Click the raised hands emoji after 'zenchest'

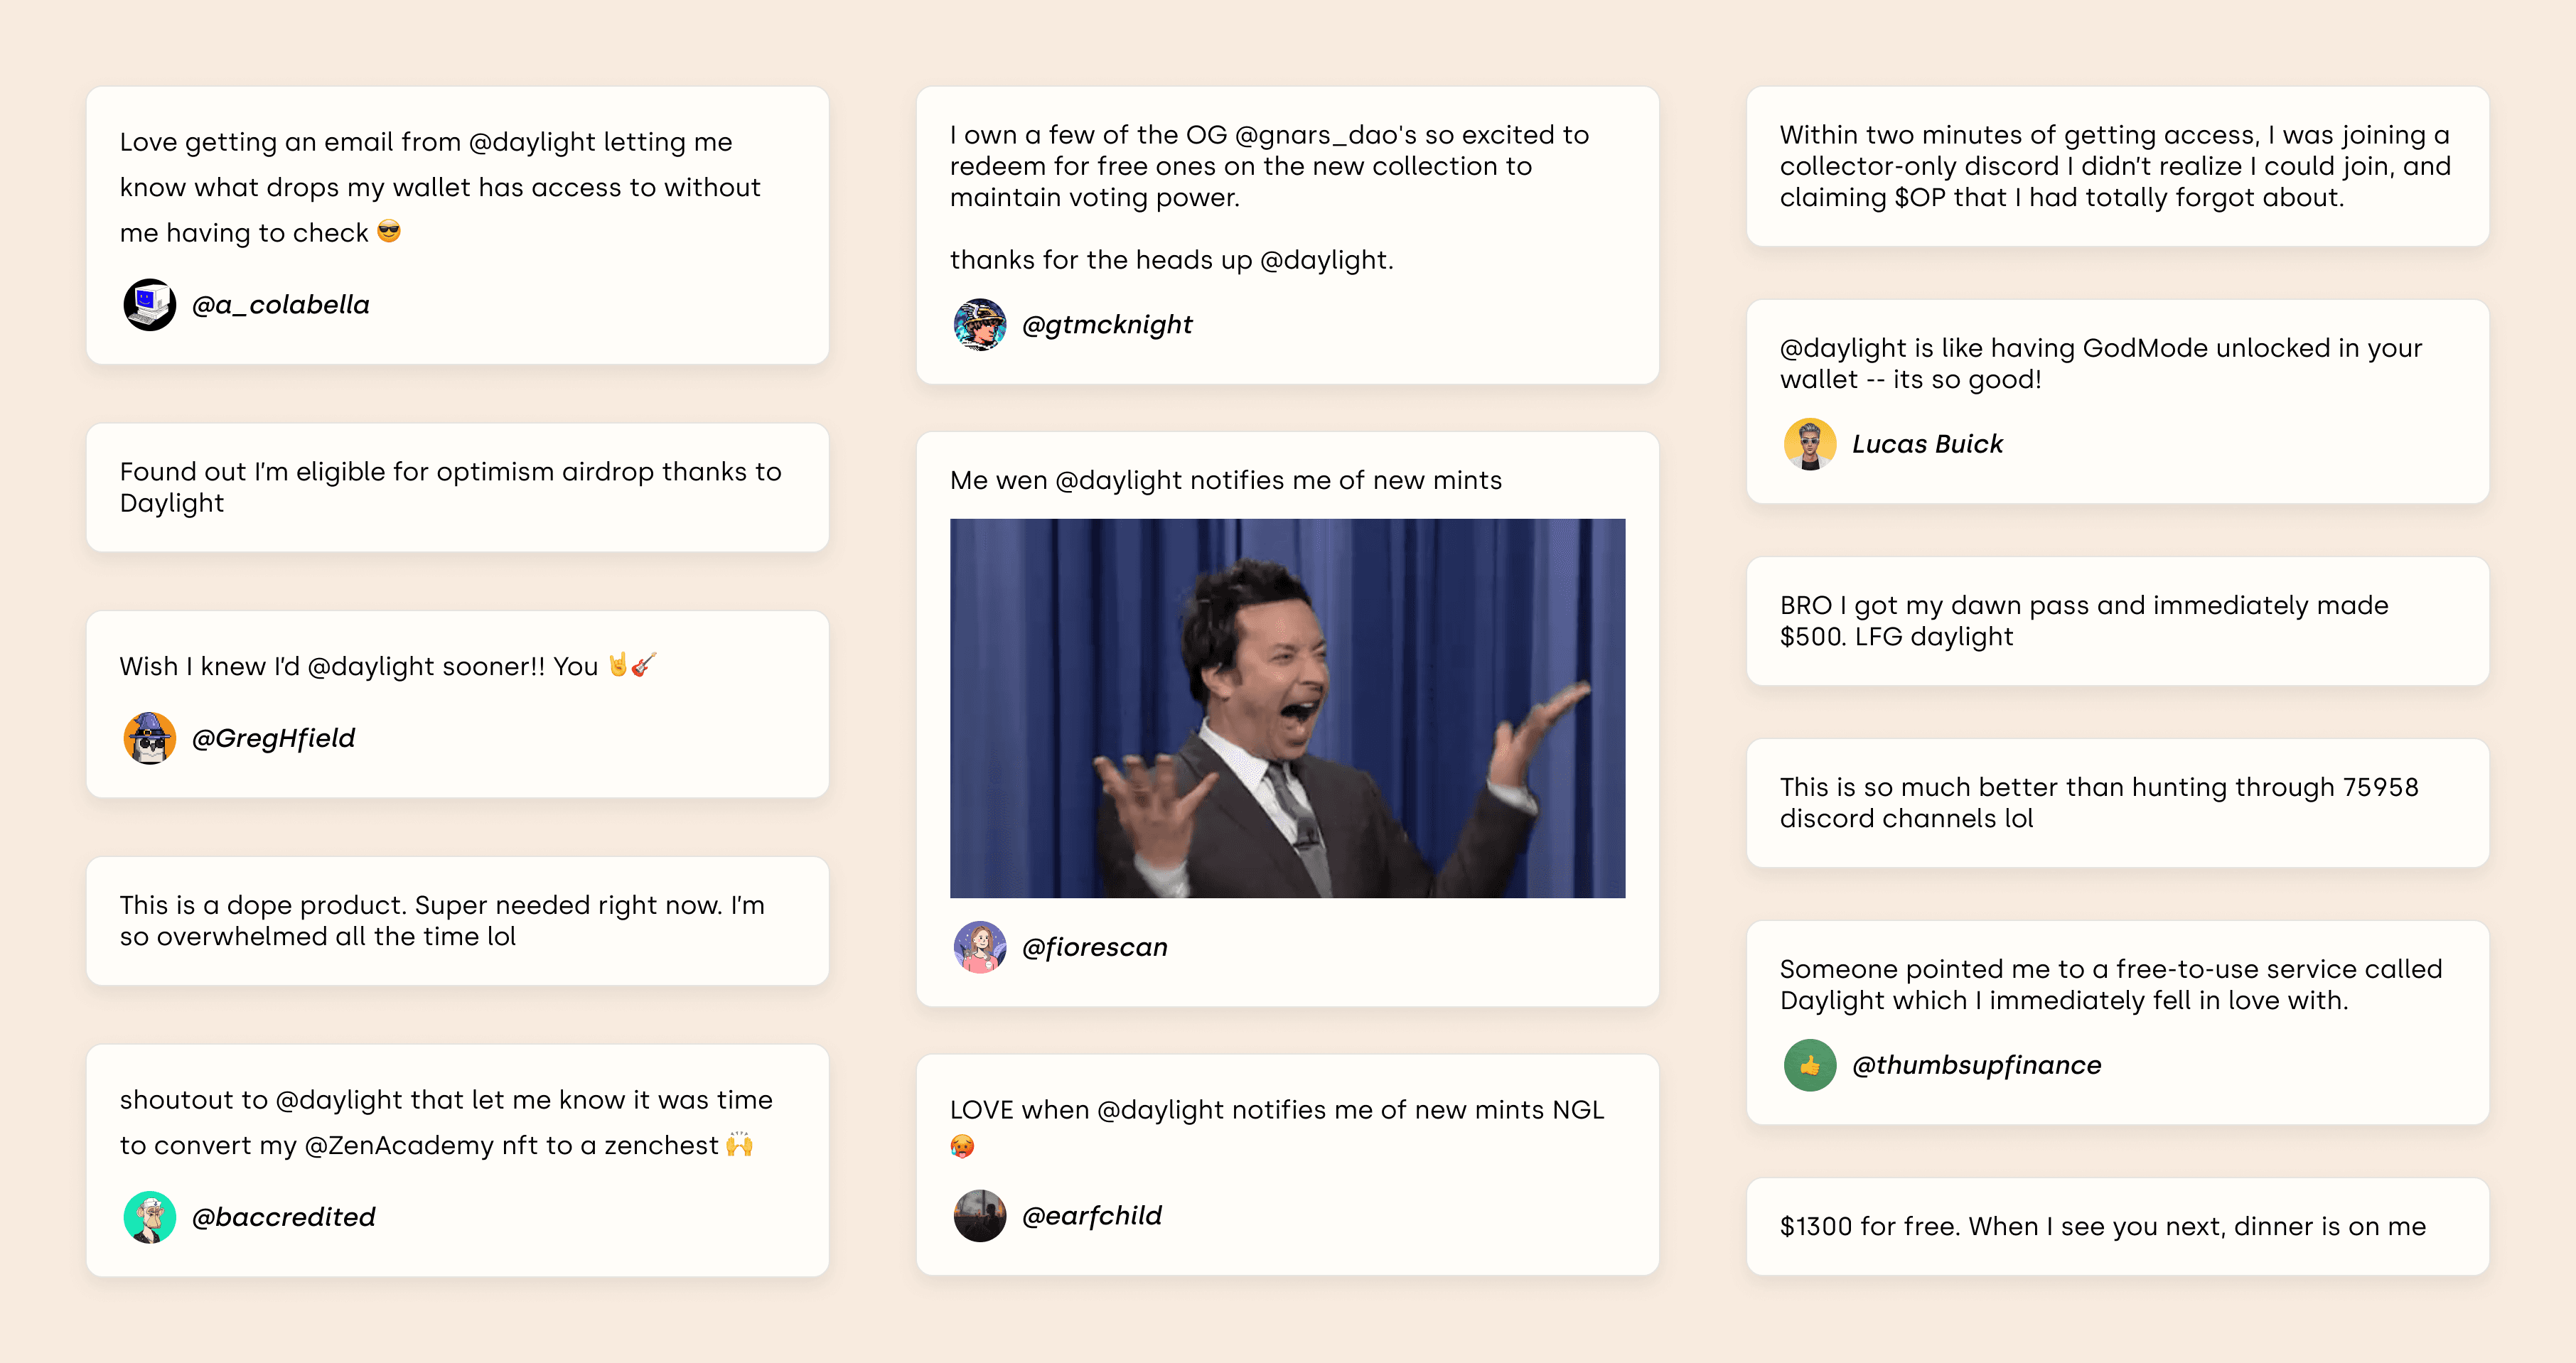[x=739, y=1144]
